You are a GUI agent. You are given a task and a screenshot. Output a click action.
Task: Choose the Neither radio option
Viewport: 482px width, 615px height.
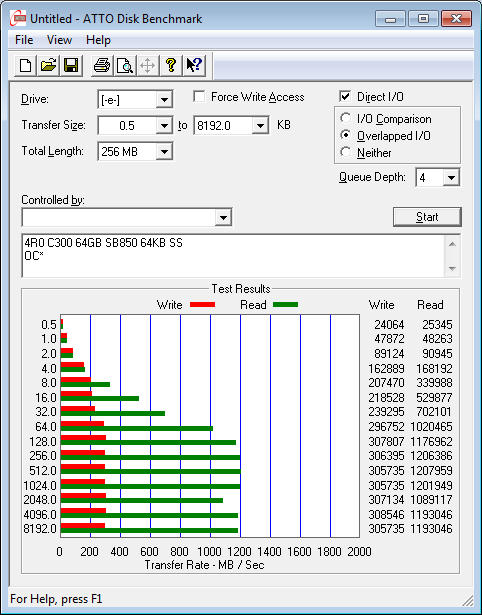click(346, 152)
